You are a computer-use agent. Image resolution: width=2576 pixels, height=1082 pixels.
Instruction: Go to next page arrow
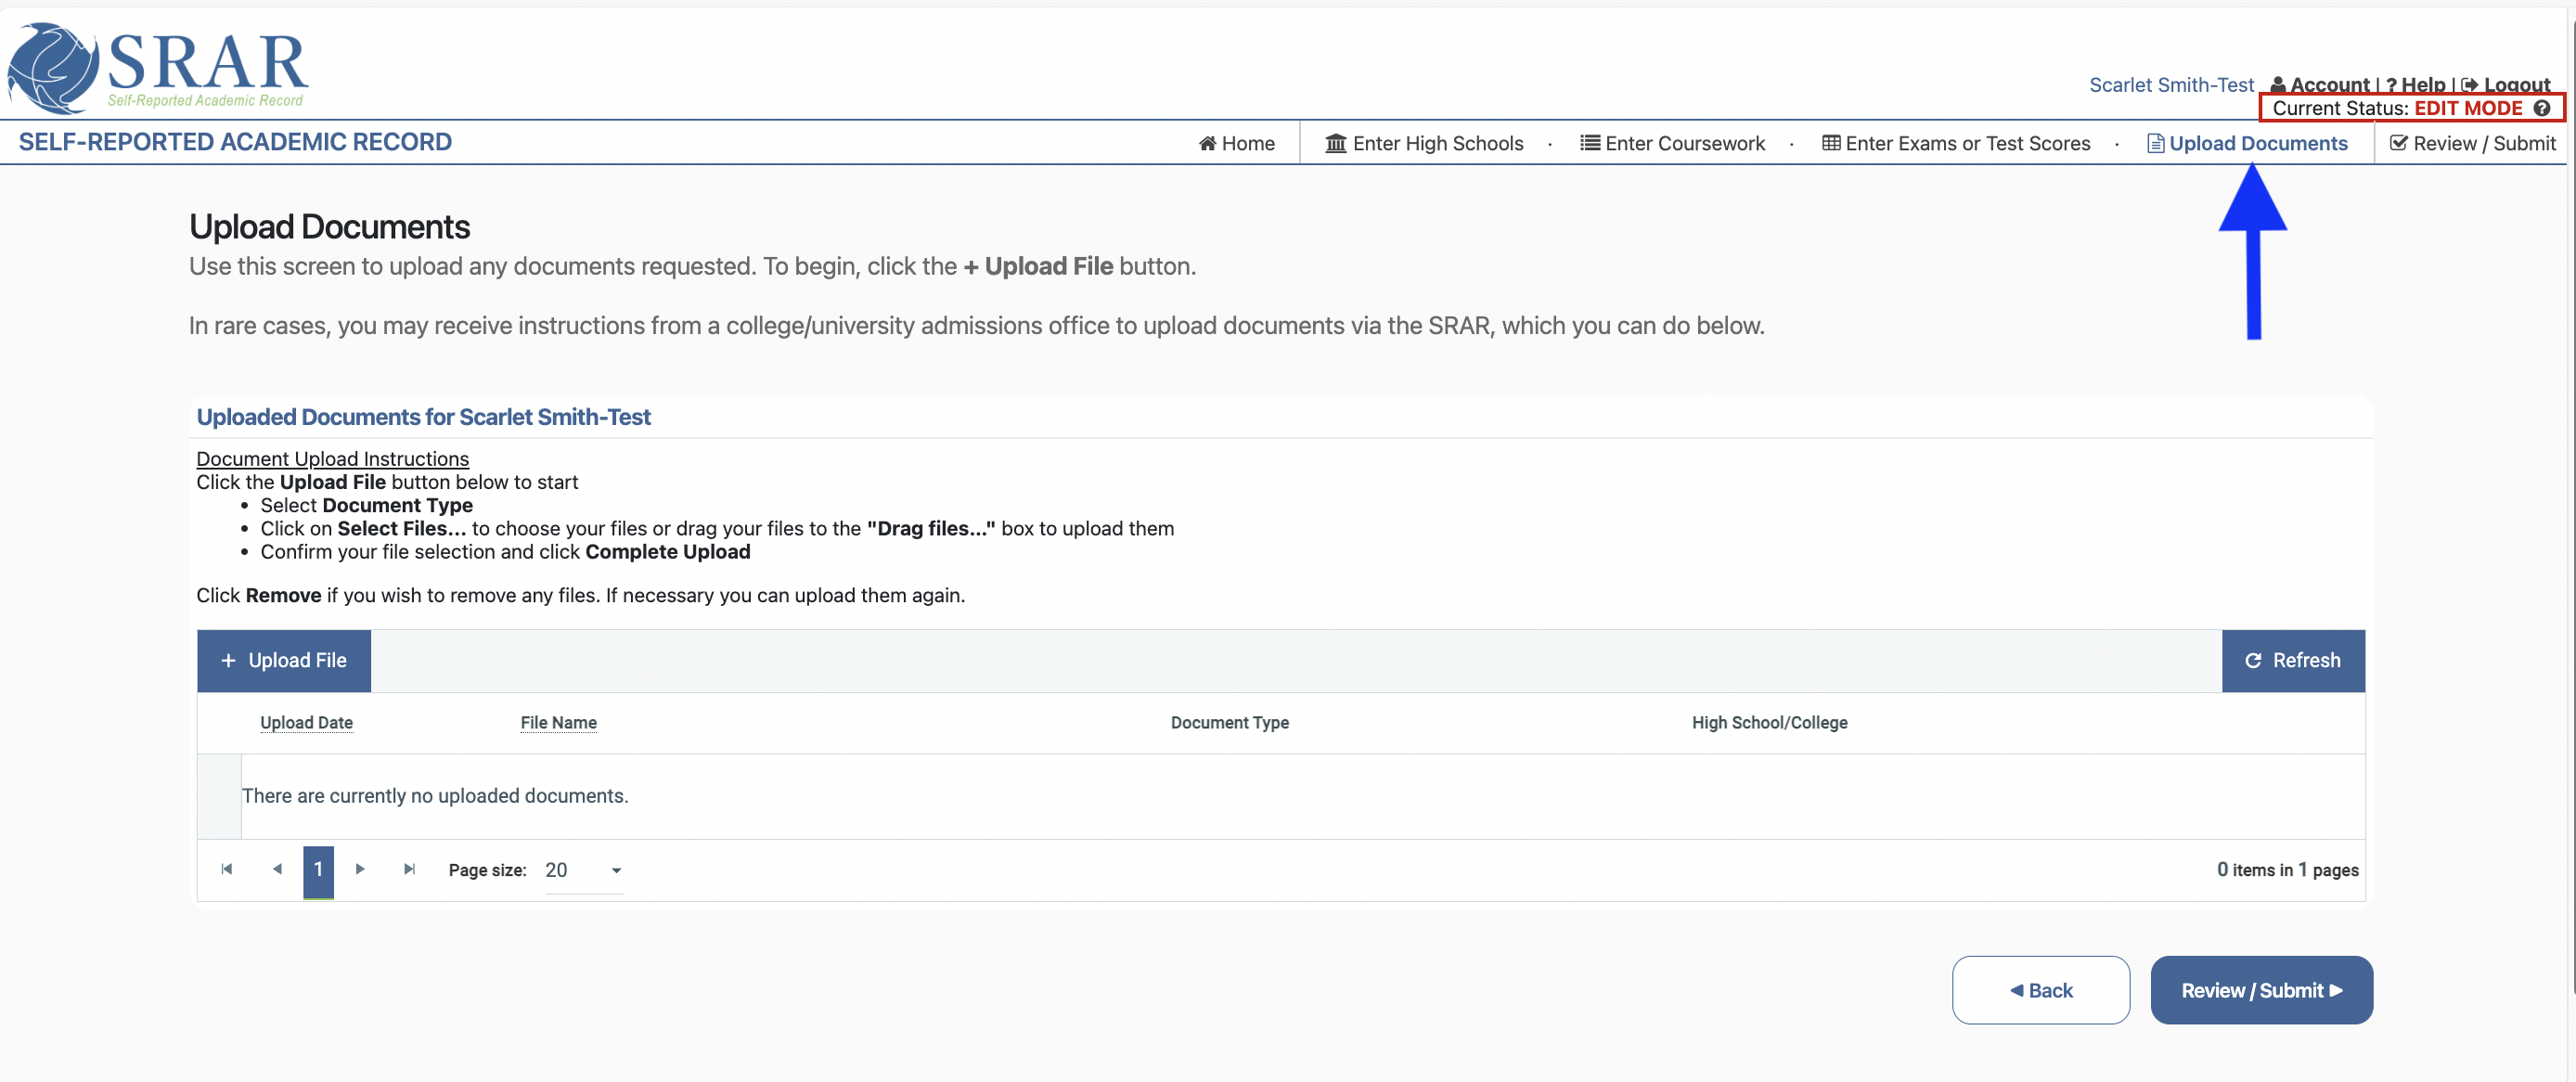click(x=360, y=869)
